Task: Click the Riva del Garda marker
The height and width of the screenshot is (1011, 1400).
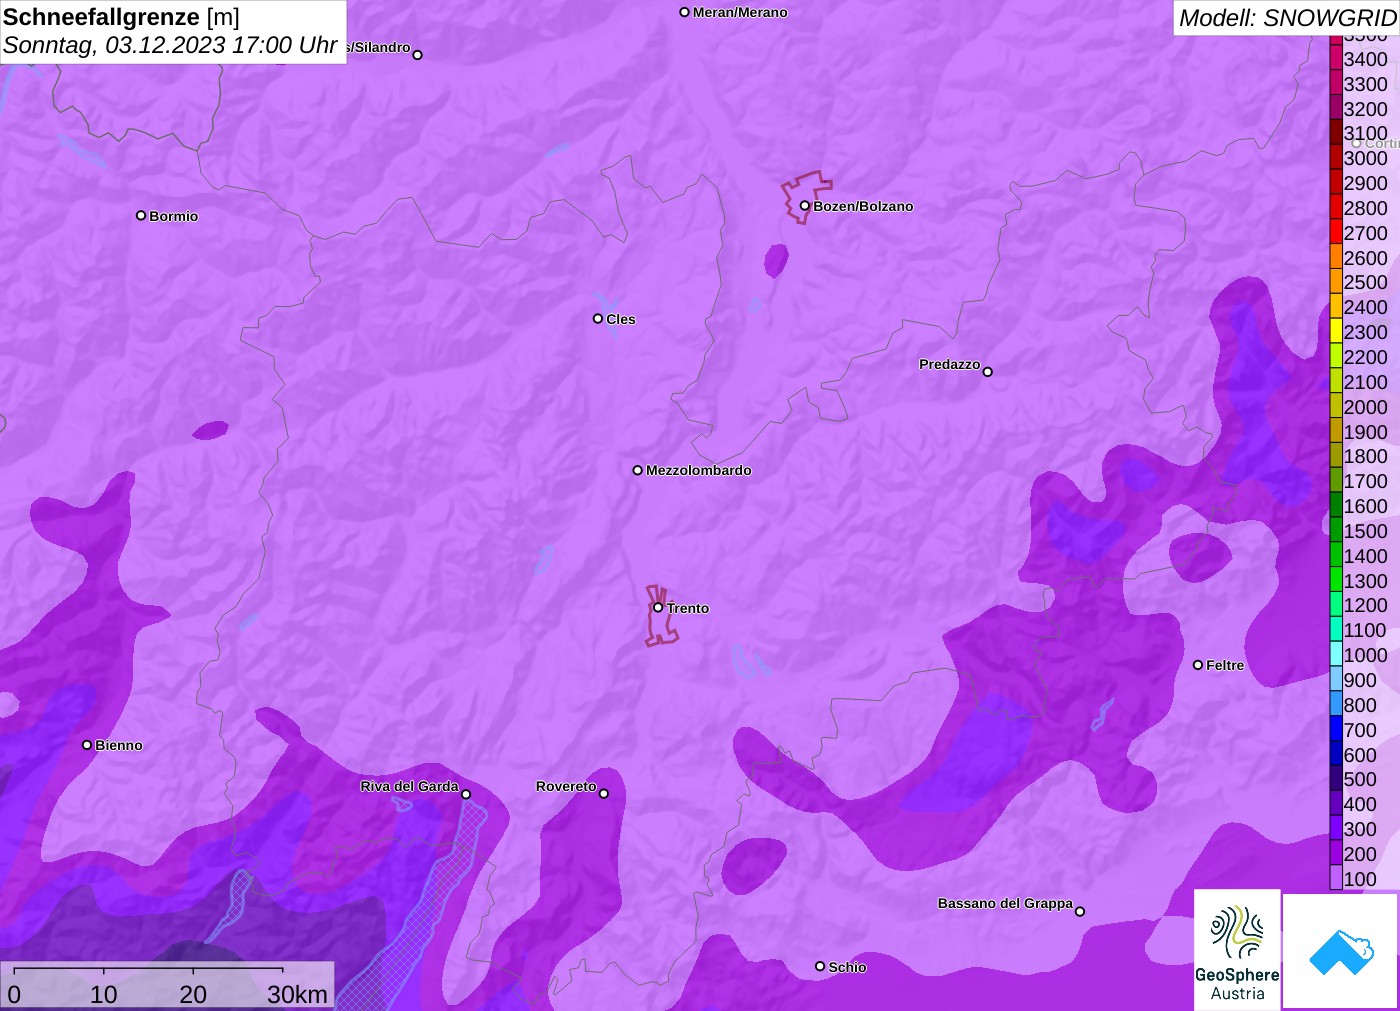Action: coord(466,794)
